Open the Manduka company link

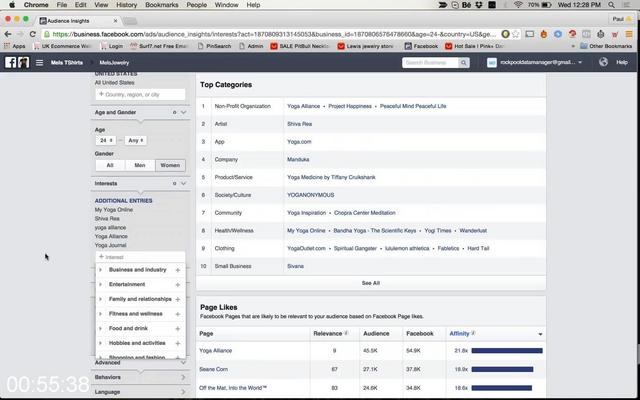[298, 160]
